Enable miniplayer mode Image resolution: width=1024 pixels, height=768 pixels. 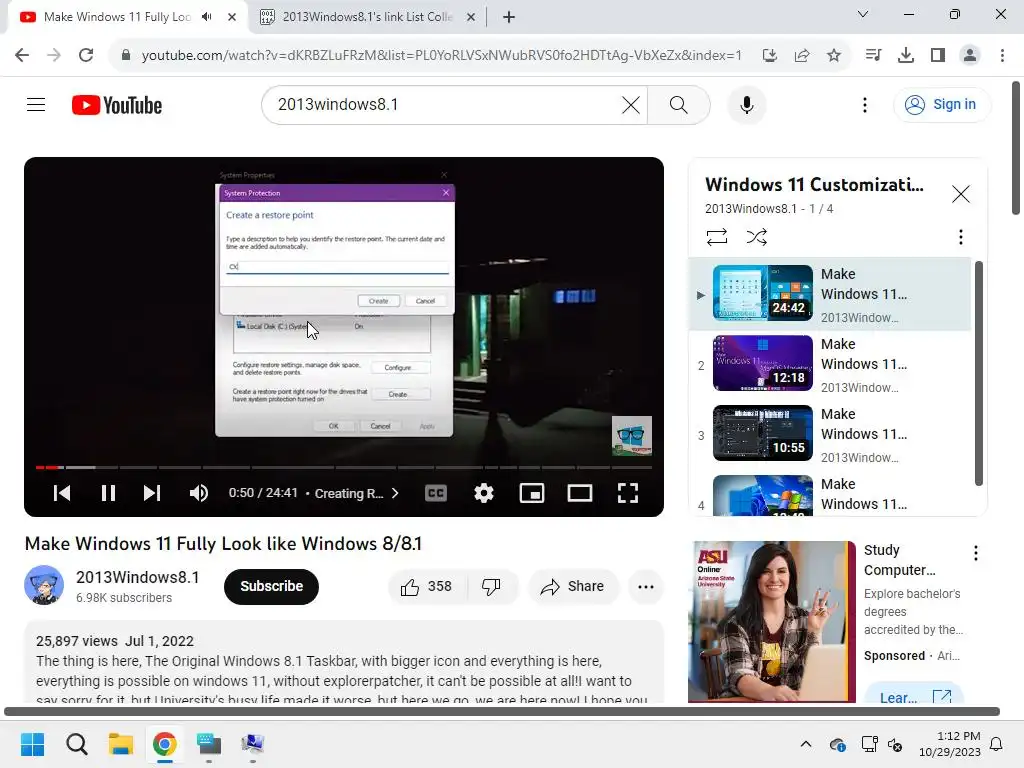[x=532, y=493]
